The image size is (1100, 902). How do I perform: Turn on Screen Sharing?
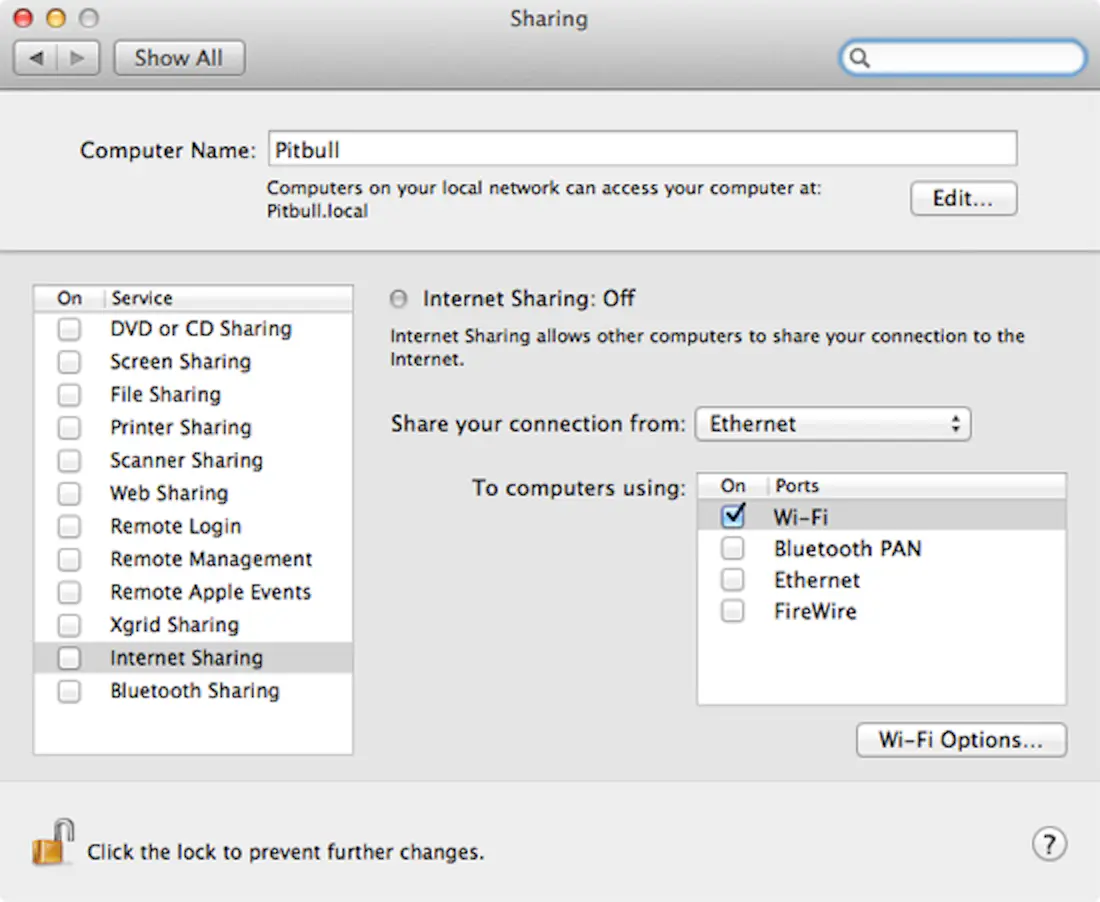[x=69, y=361]
